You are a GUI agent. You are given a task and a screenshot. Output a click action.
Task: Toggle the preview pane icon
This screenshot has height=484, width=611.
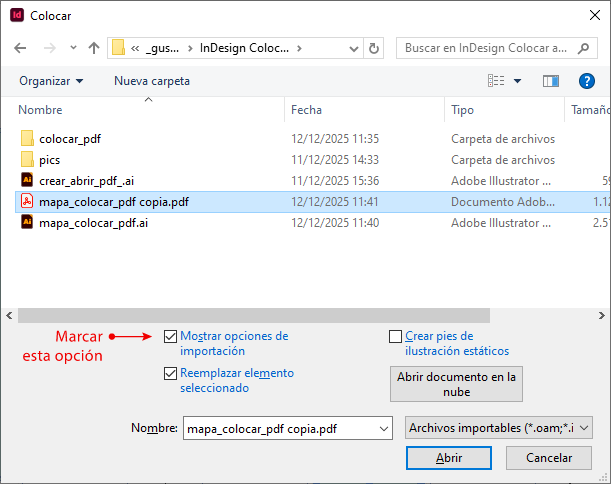point(551,81)
